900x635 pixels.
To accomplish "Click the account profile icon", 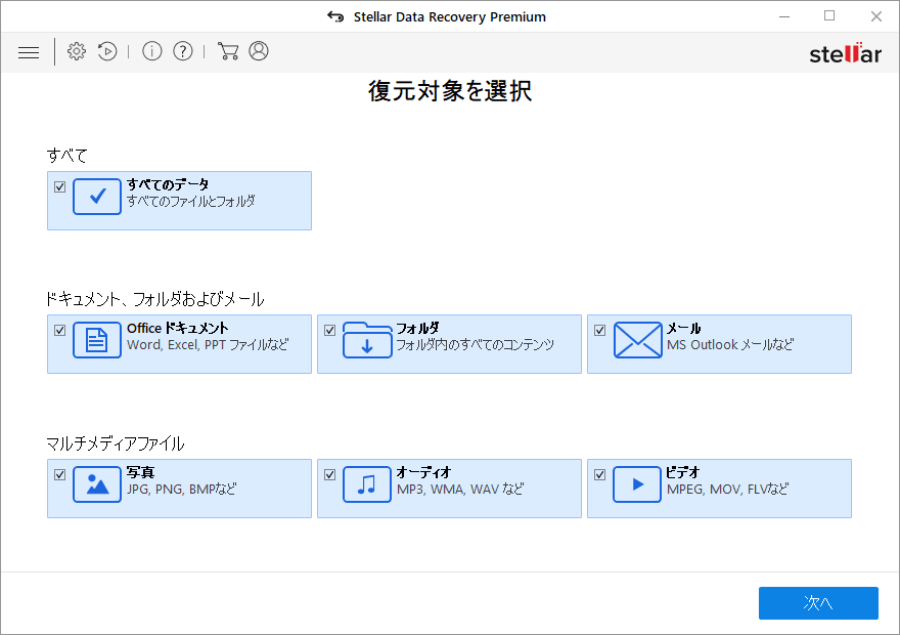I will [x=259, y=51].
